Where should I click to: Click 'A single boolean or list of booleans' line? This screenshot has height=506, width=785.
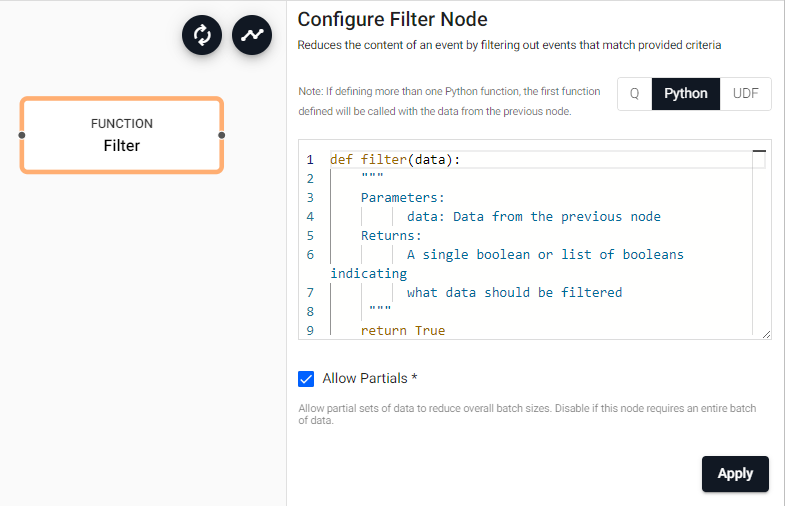545,255
